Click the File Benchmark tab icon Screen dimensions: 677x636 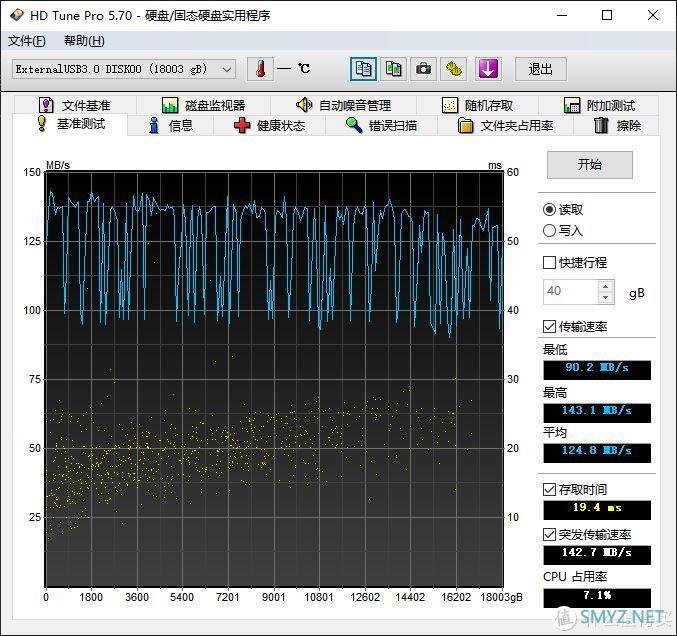(46, 105)
